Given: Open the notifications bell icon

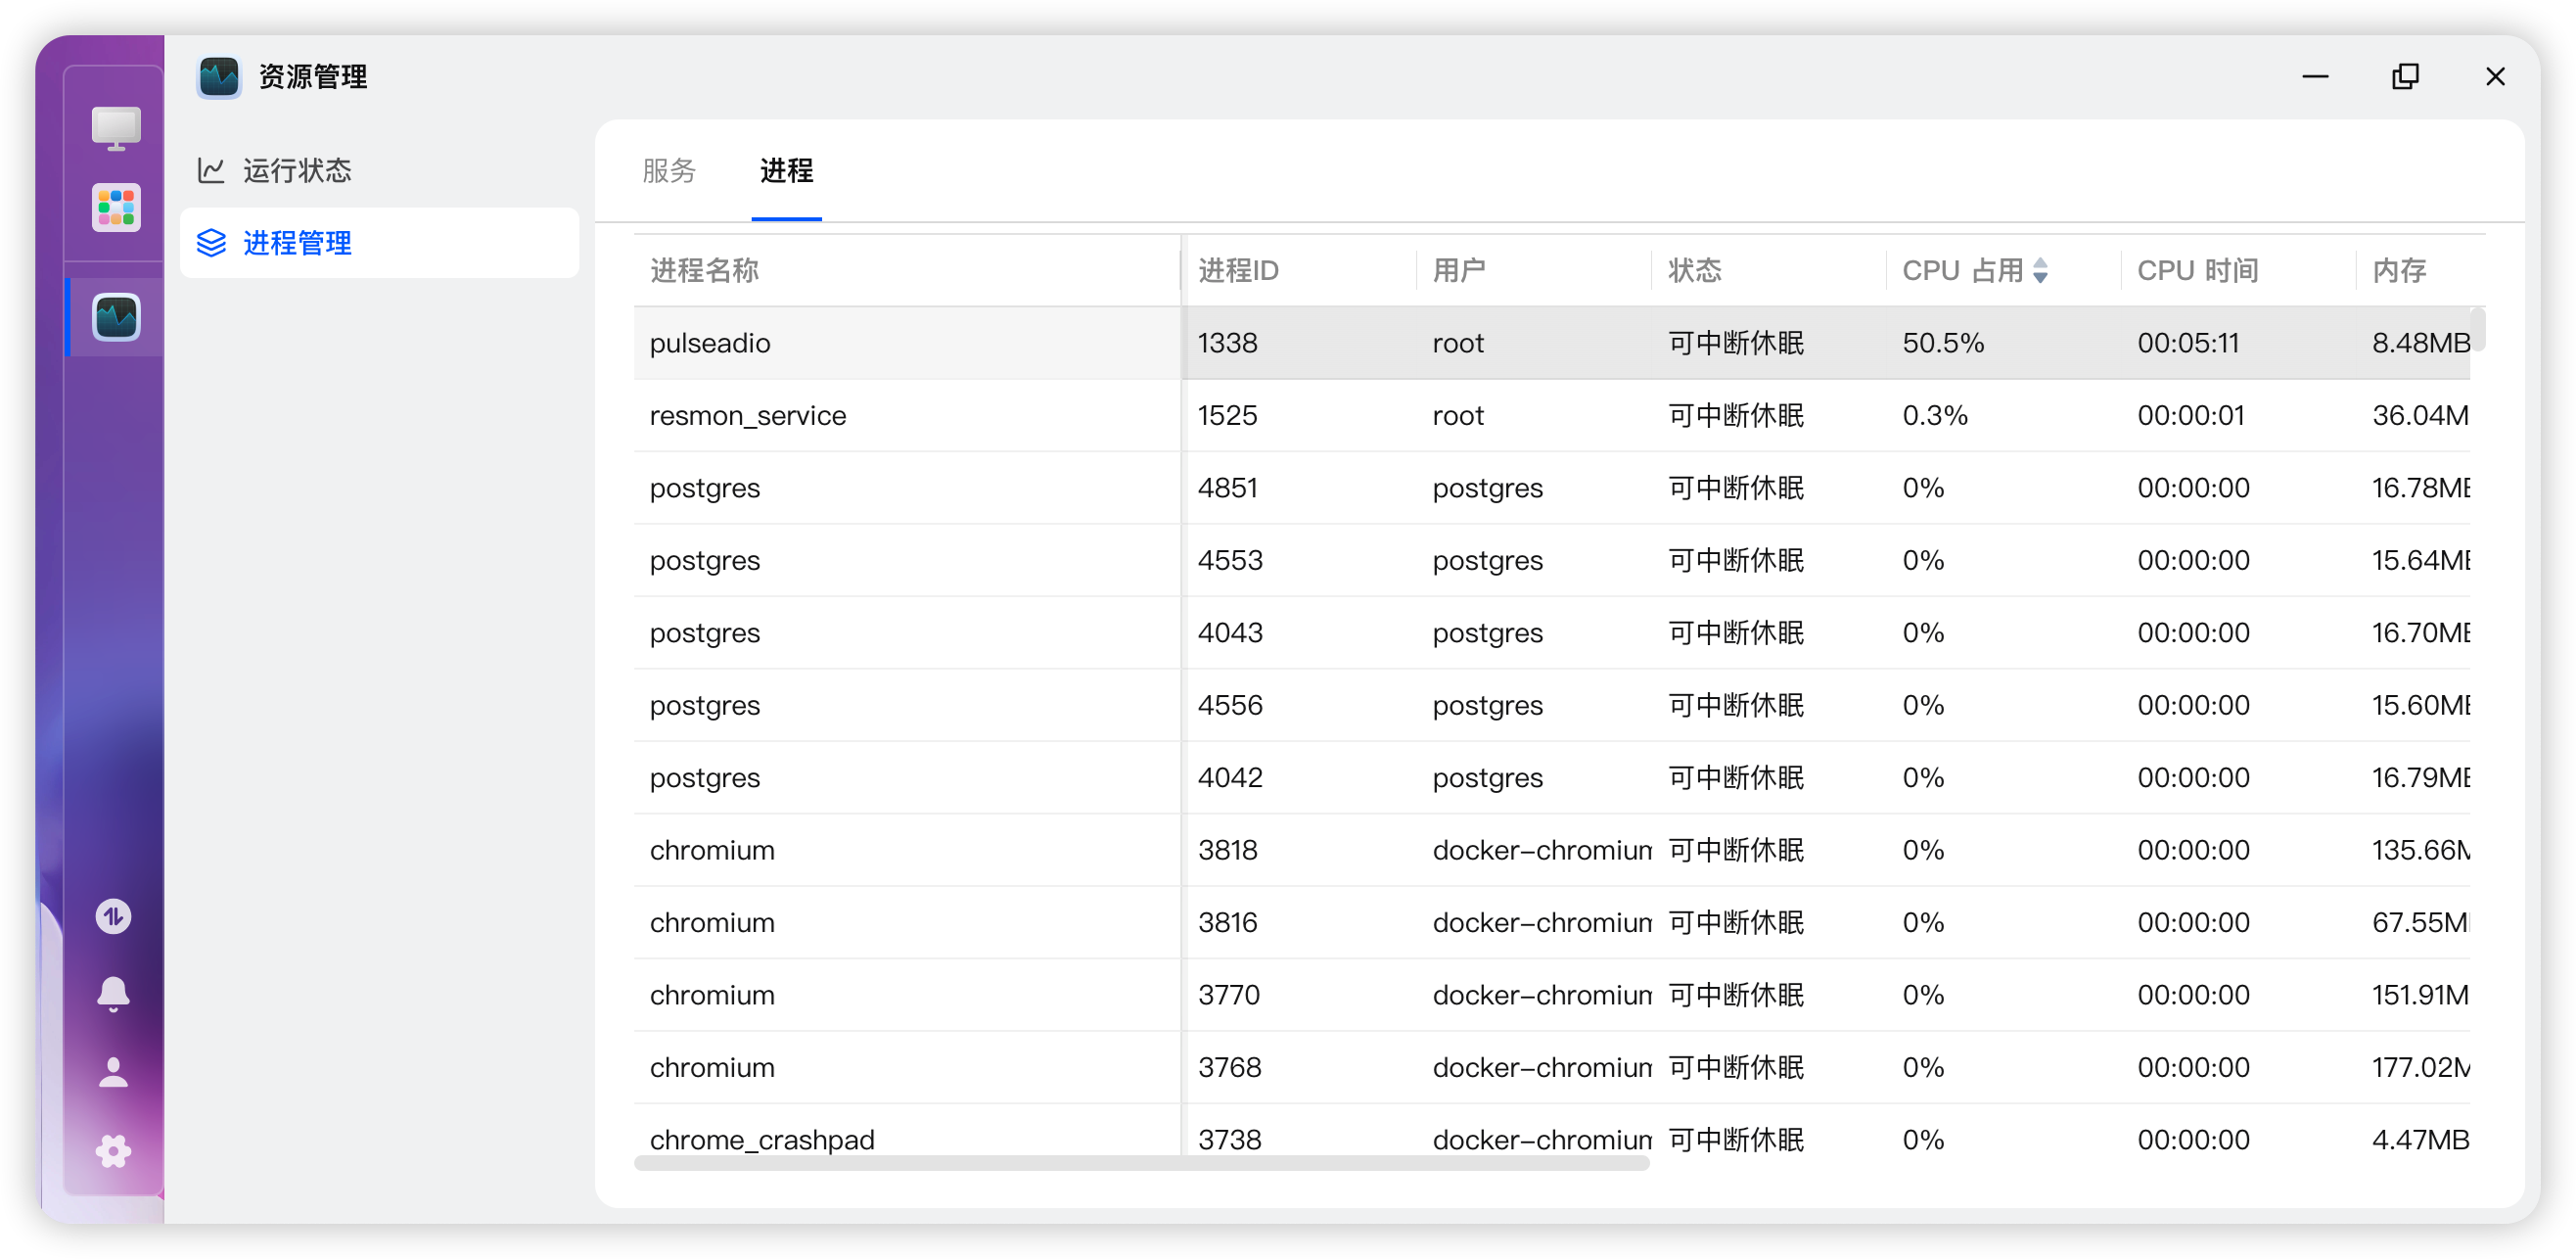Looking at the screenshot, I should pyautogui.click(x=113, y=993).
